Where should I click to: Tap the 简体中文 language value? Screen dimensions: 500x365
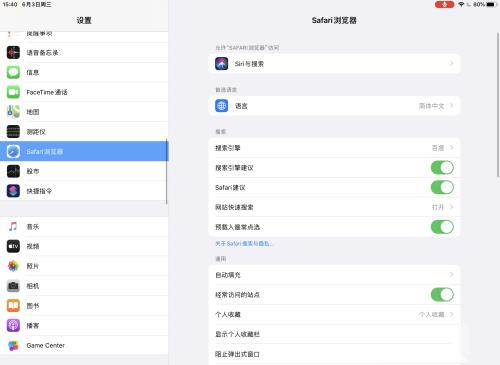(431, 106)
